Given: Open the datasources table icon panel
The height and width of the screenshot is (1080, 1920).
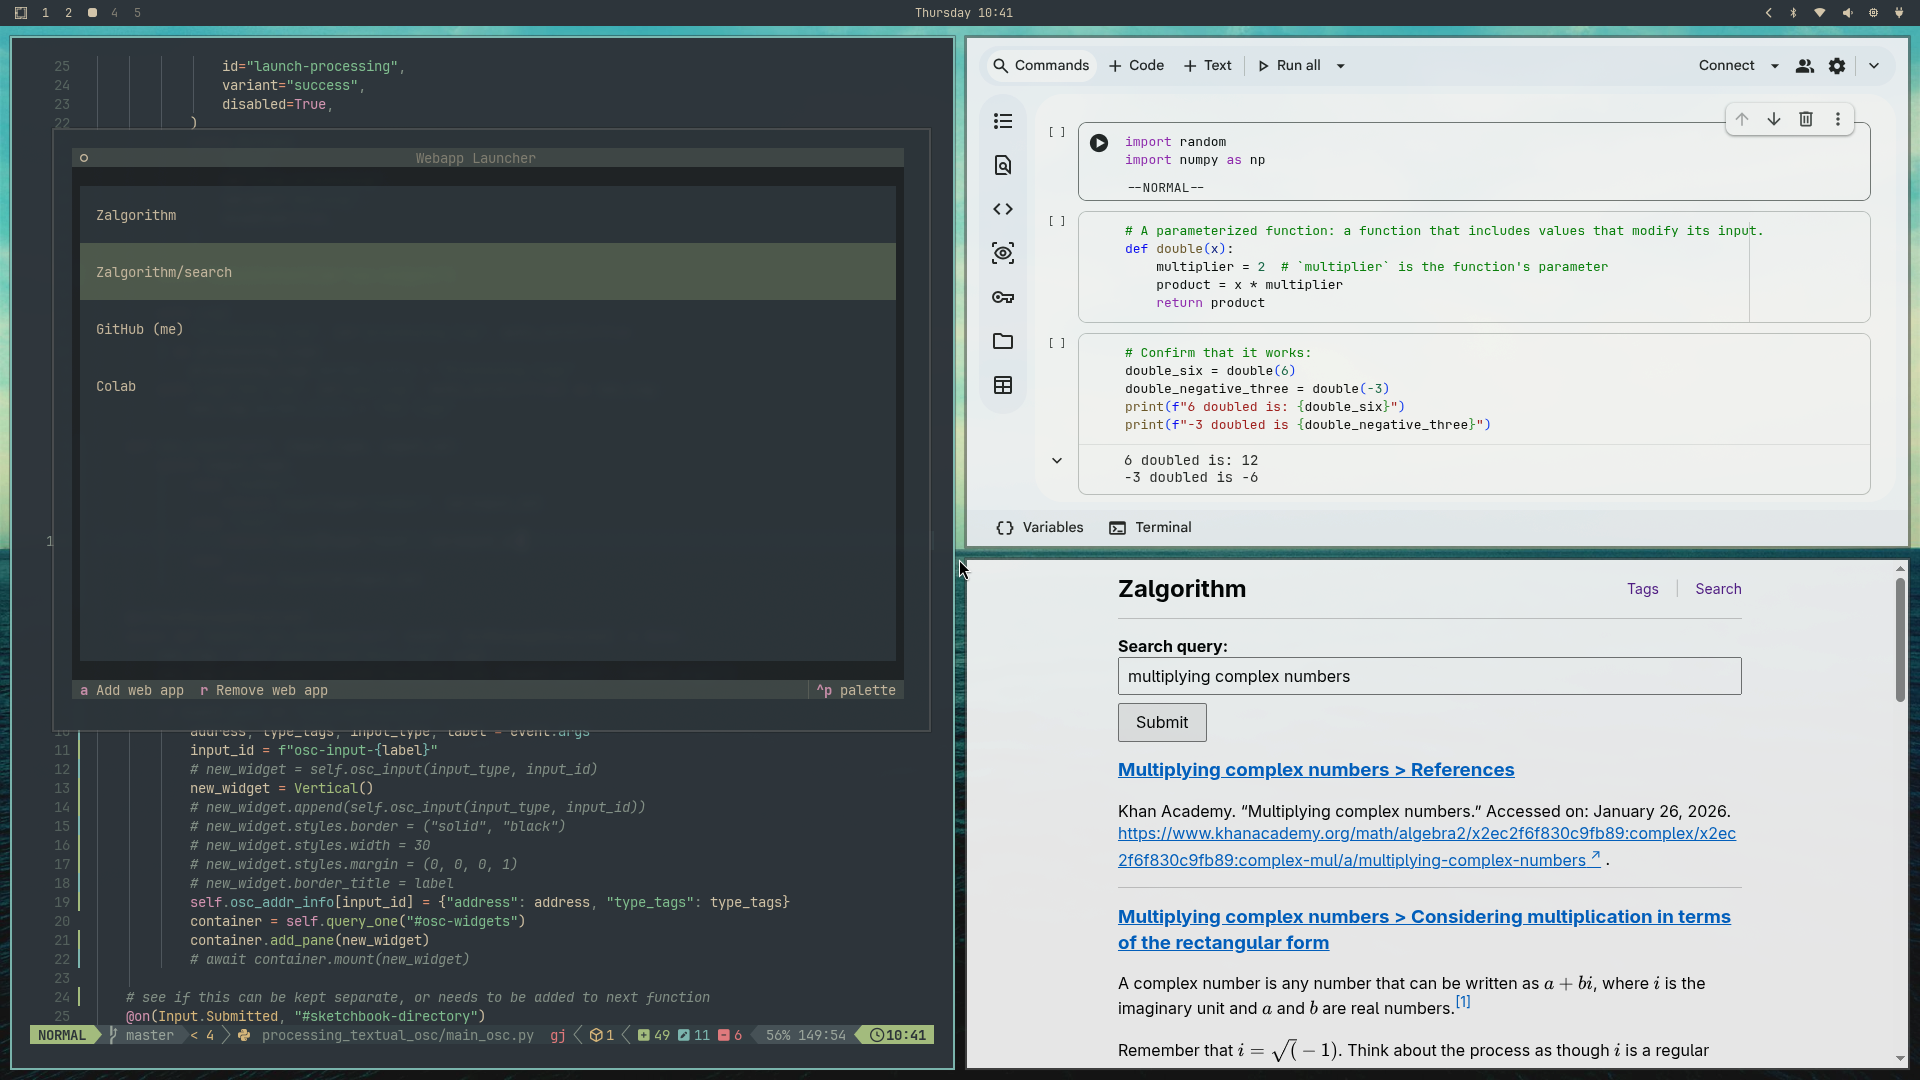Looking at the screenshot, I should click(1003, 385).
